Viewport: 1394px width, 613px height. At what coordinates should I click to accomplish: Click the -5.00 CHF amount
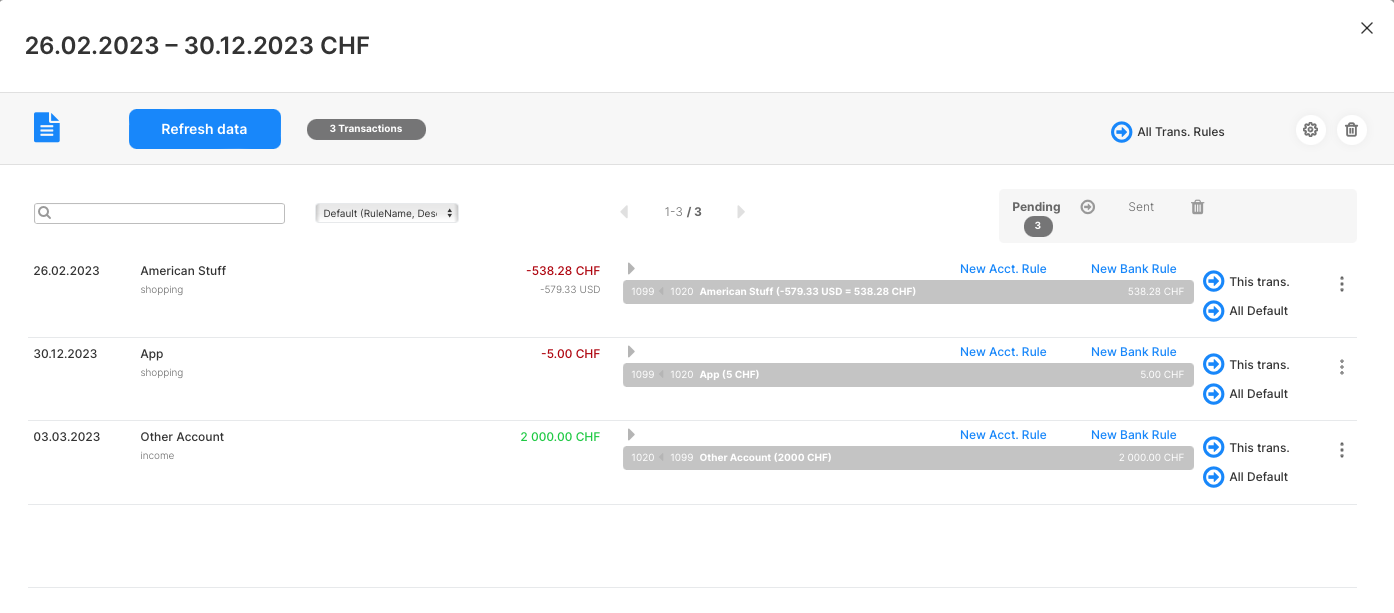[x=571, y=354]
